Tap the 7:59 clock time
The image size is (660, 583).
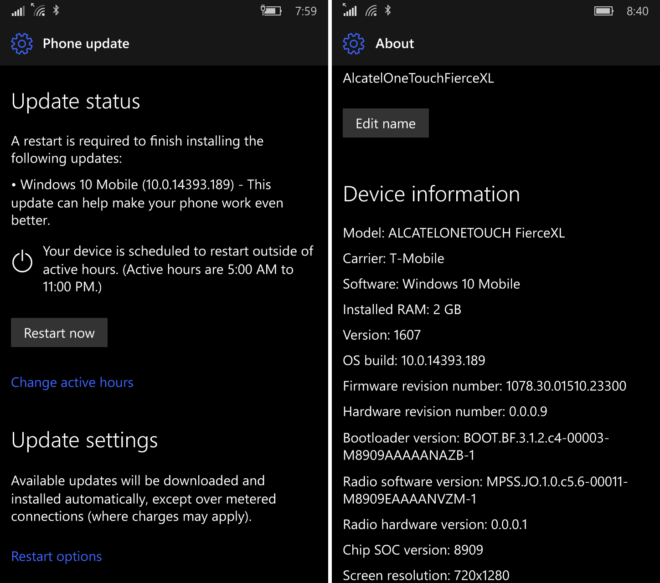pos(306,11)
